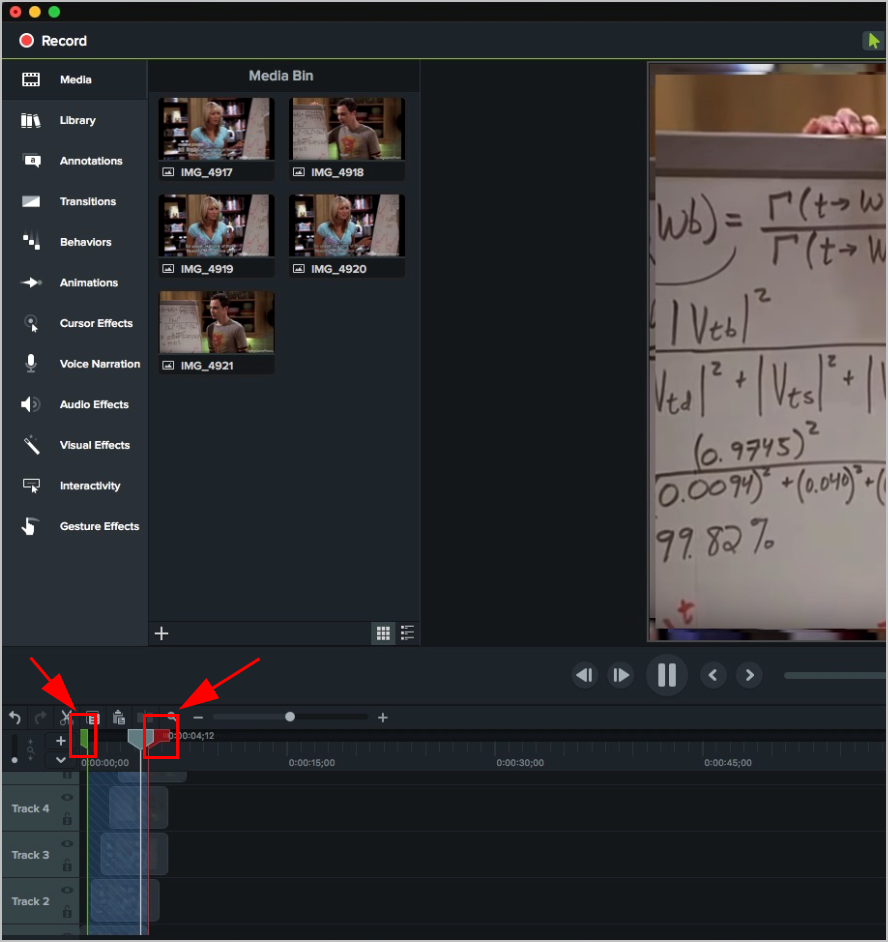888x942 pixels.
Task: Paste media onto the timeline
Action: [118, 717]
